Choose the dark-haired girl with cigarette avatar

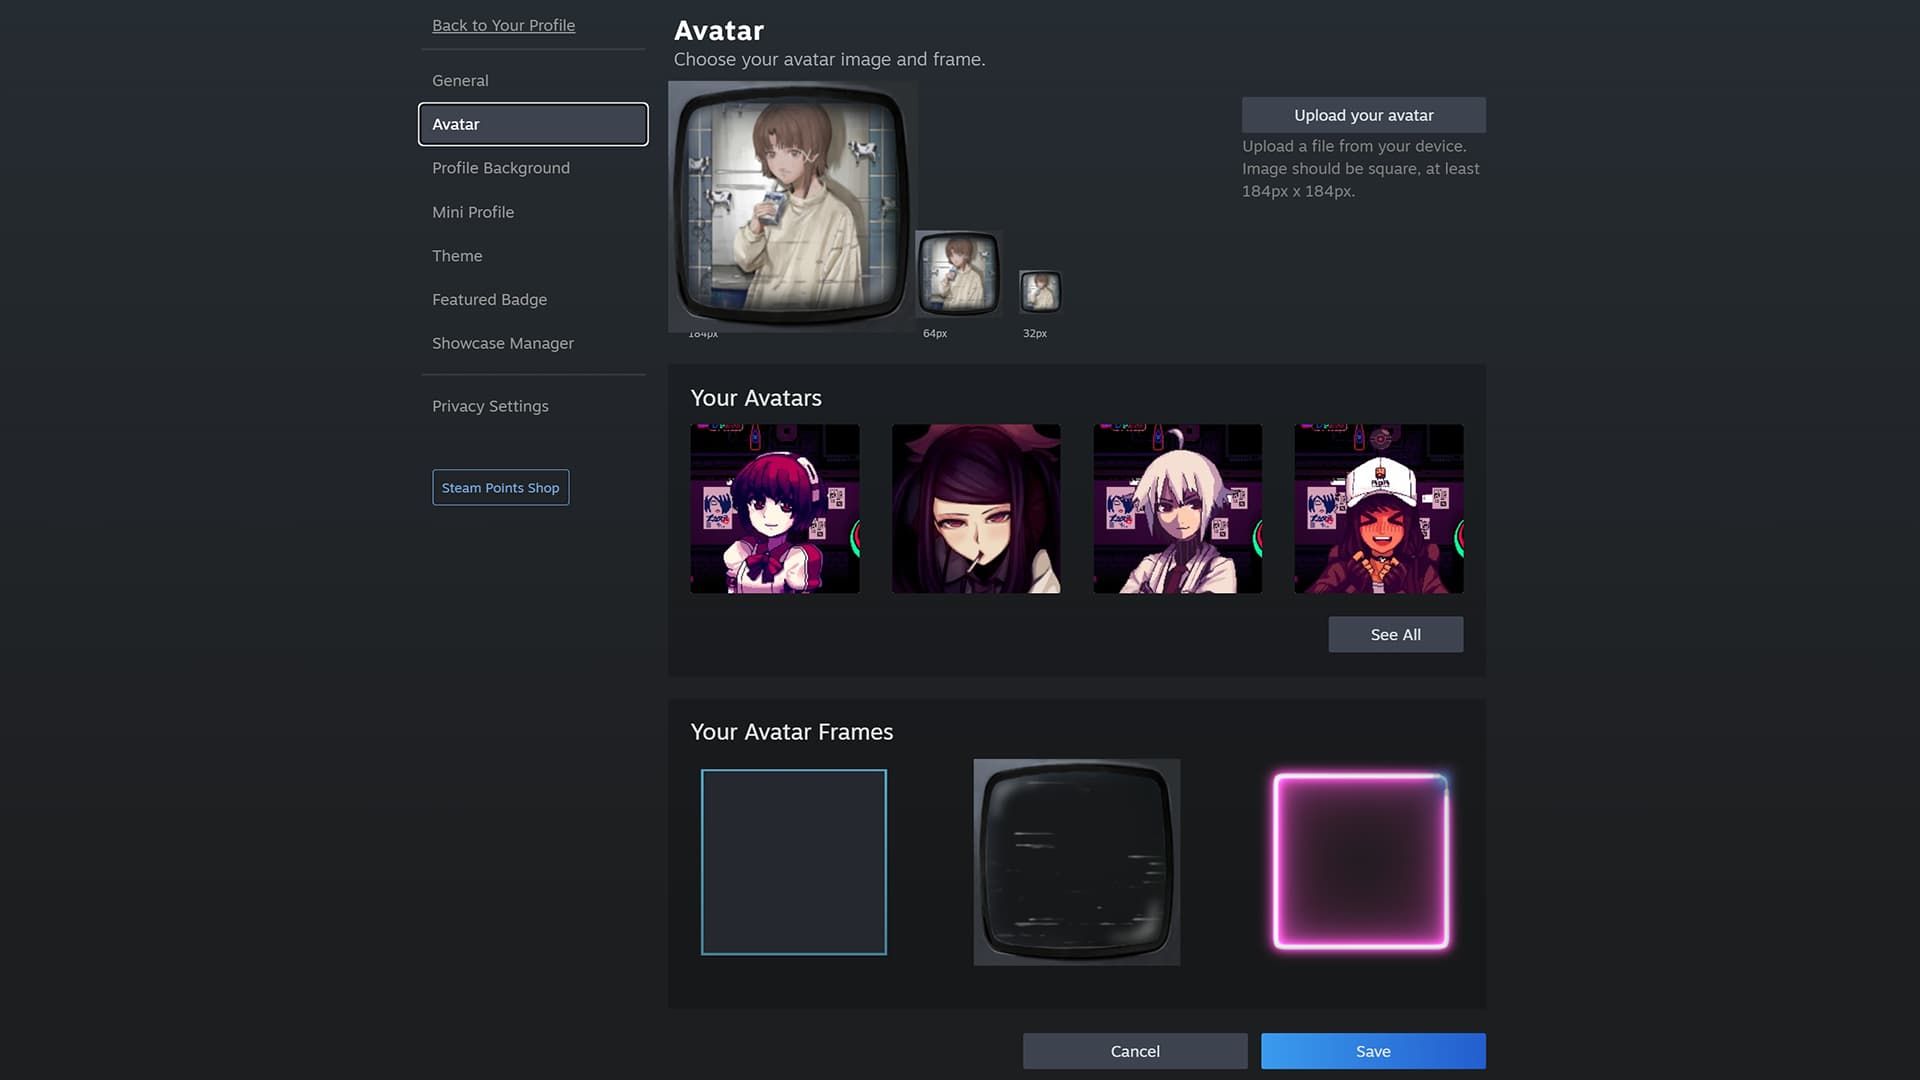tap(976, 509)
